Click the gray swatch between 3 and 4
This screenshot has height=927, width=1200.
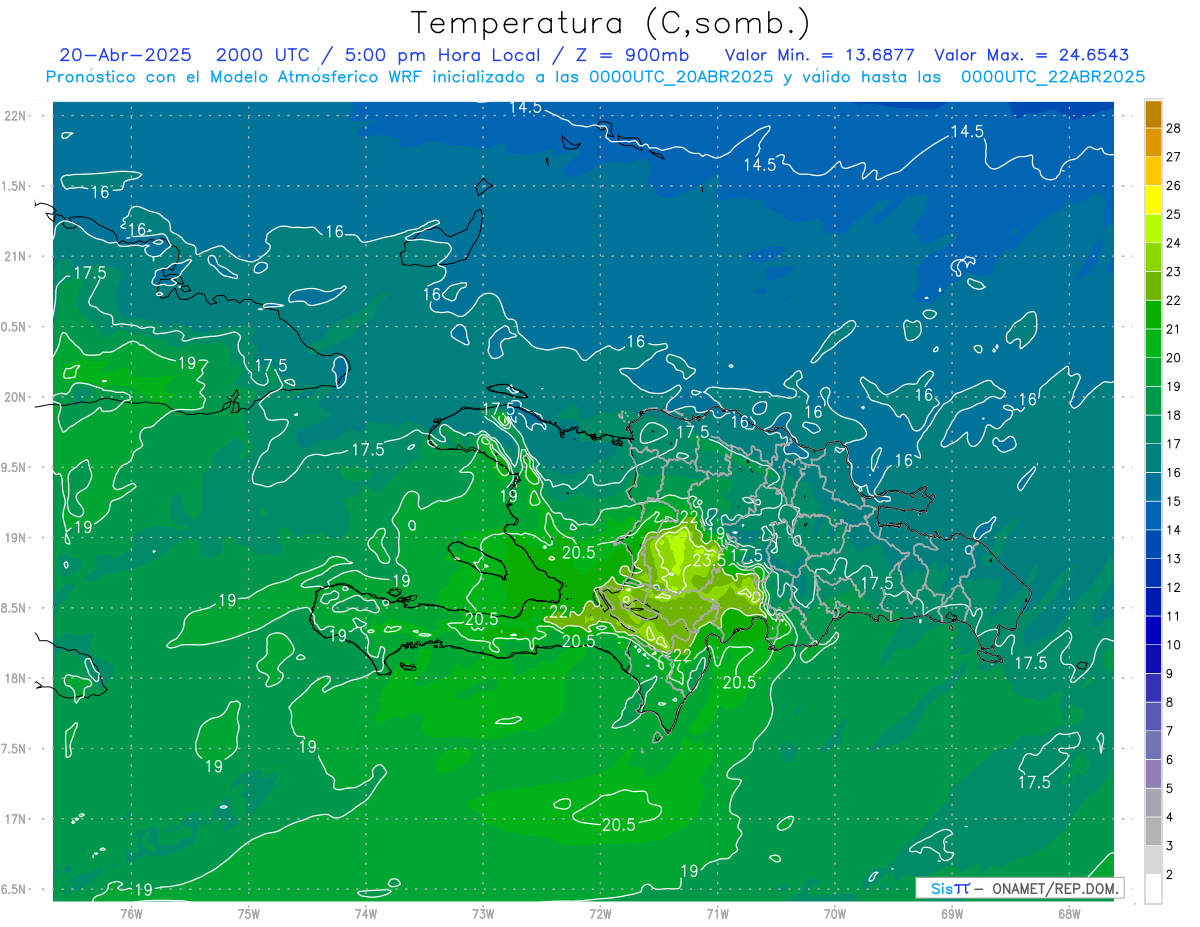tap(1153, 831)
